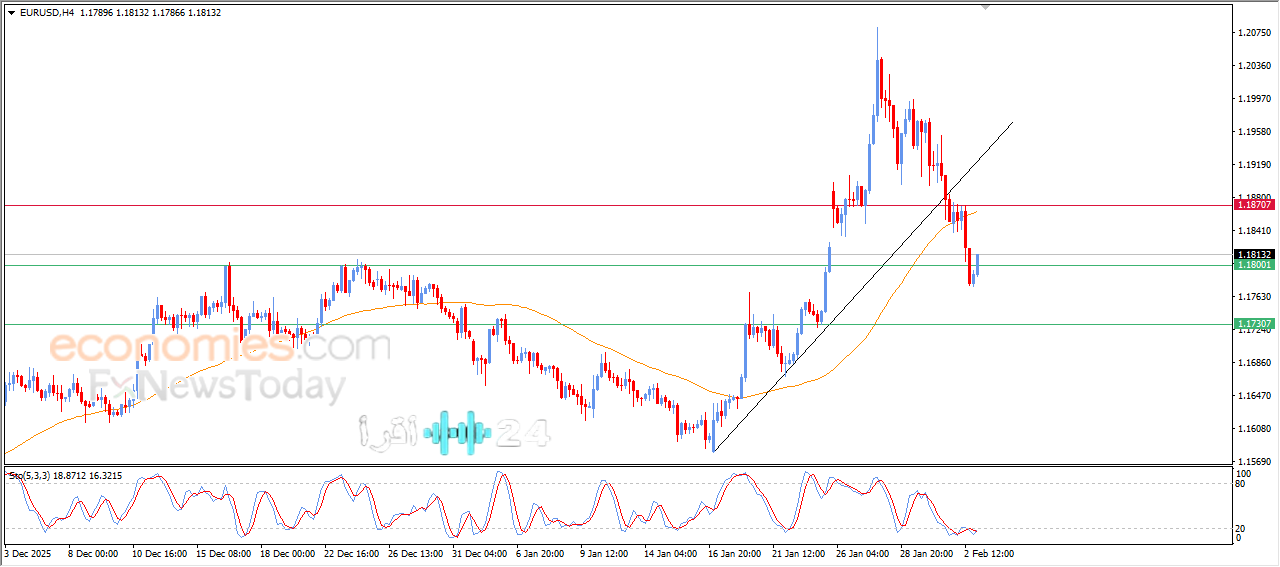
Task: Click the gray chart shift triangle marker
Action: click(987, 7)
